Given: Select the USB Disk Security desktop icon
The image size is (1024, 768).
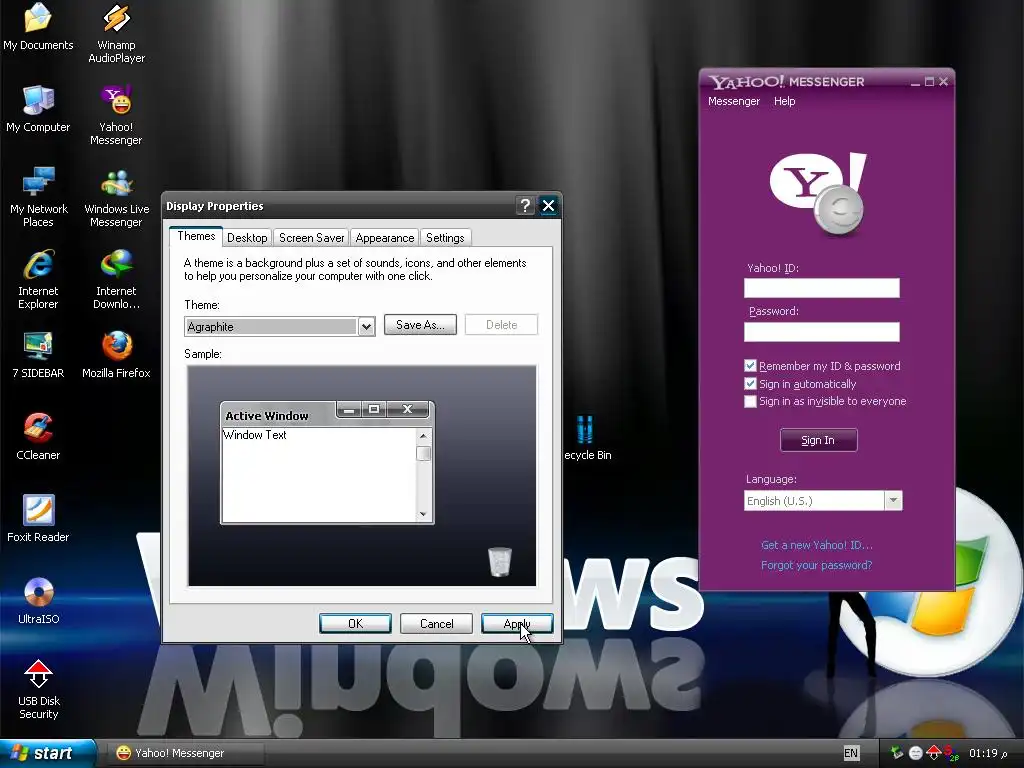Looking at the screenshot, I should pyautogui.click(x=39, y=689).
